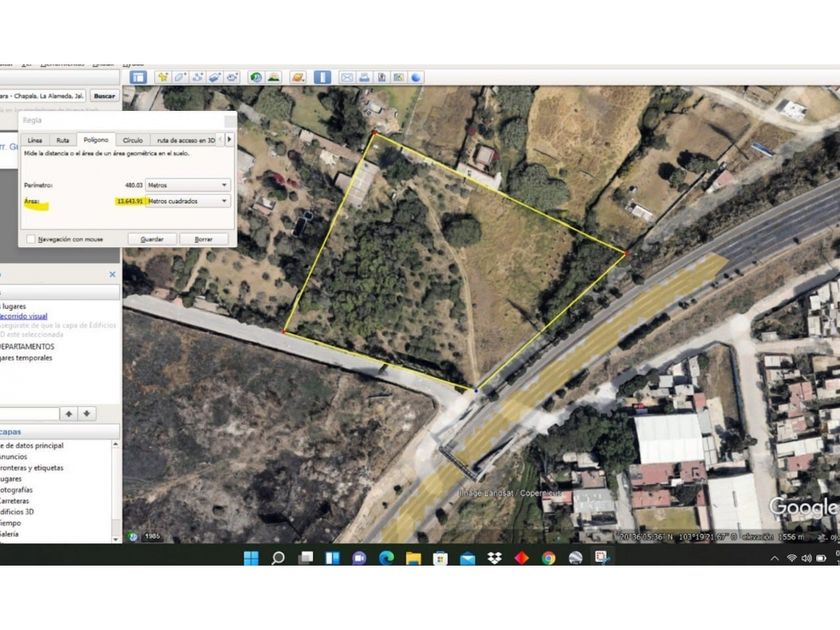Viewport: 840px width, 630px height.
Task: Switch to the Círculo tab
Action: (133, 140)
